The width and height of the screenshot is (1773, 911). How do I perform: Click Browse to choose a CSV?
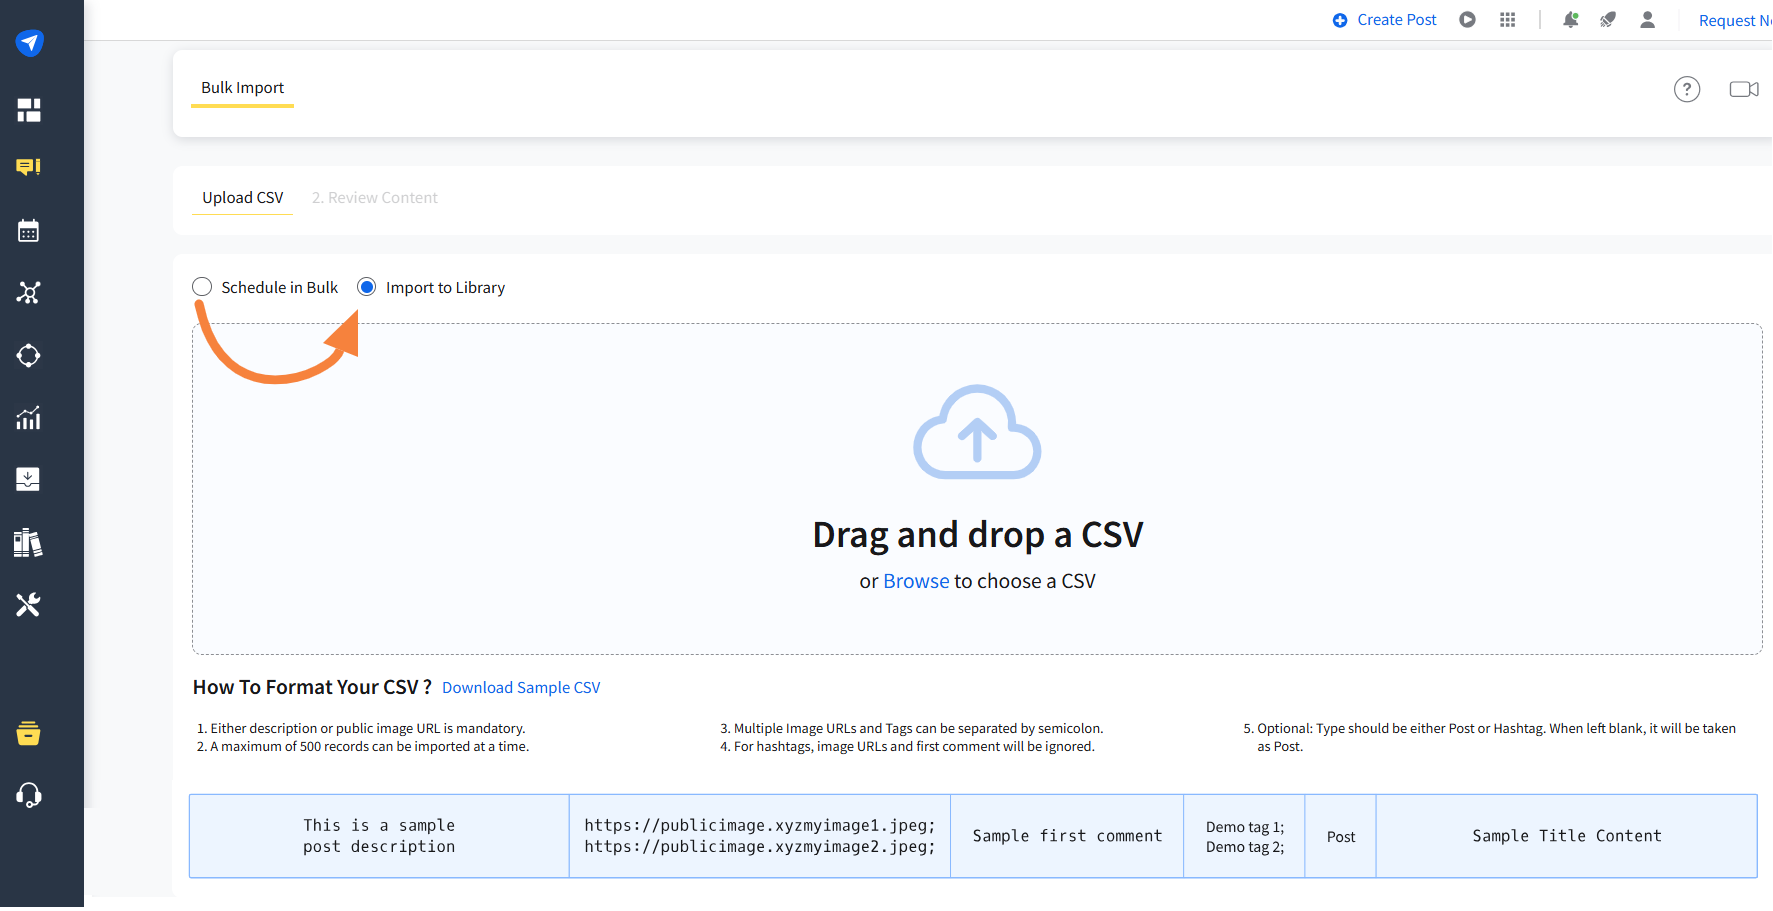pos(916,581)
